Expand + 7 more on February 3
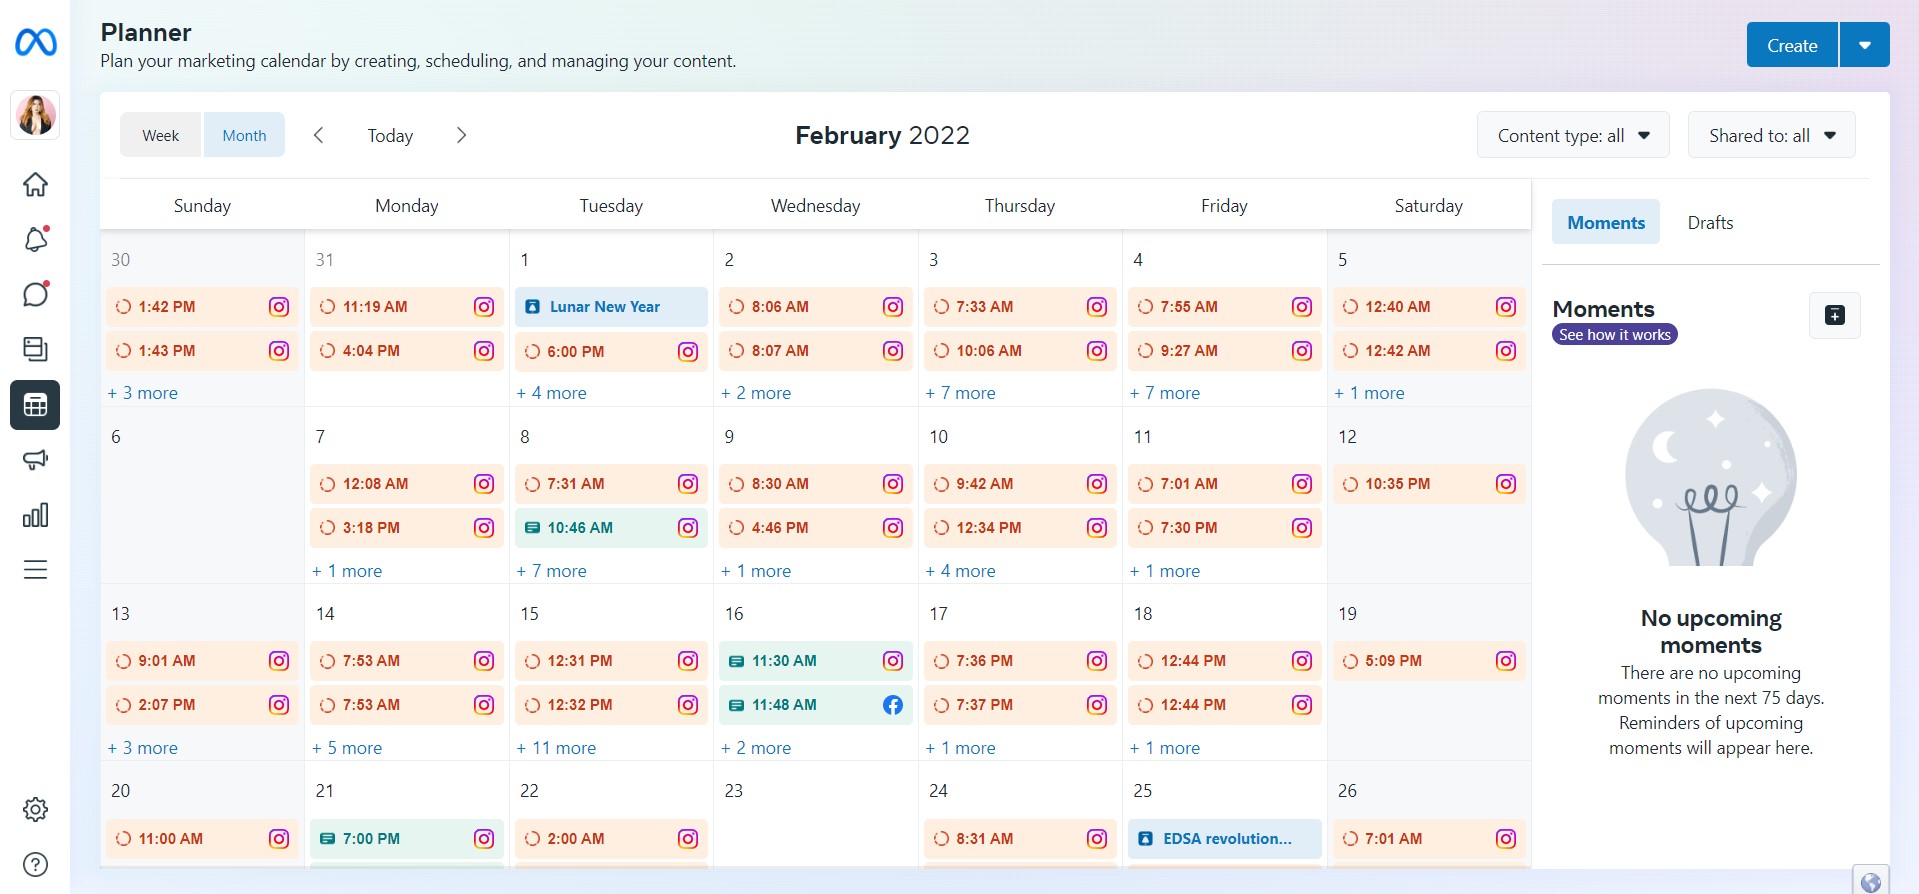Screen dimensions: 1919x894 pos(960,393)
